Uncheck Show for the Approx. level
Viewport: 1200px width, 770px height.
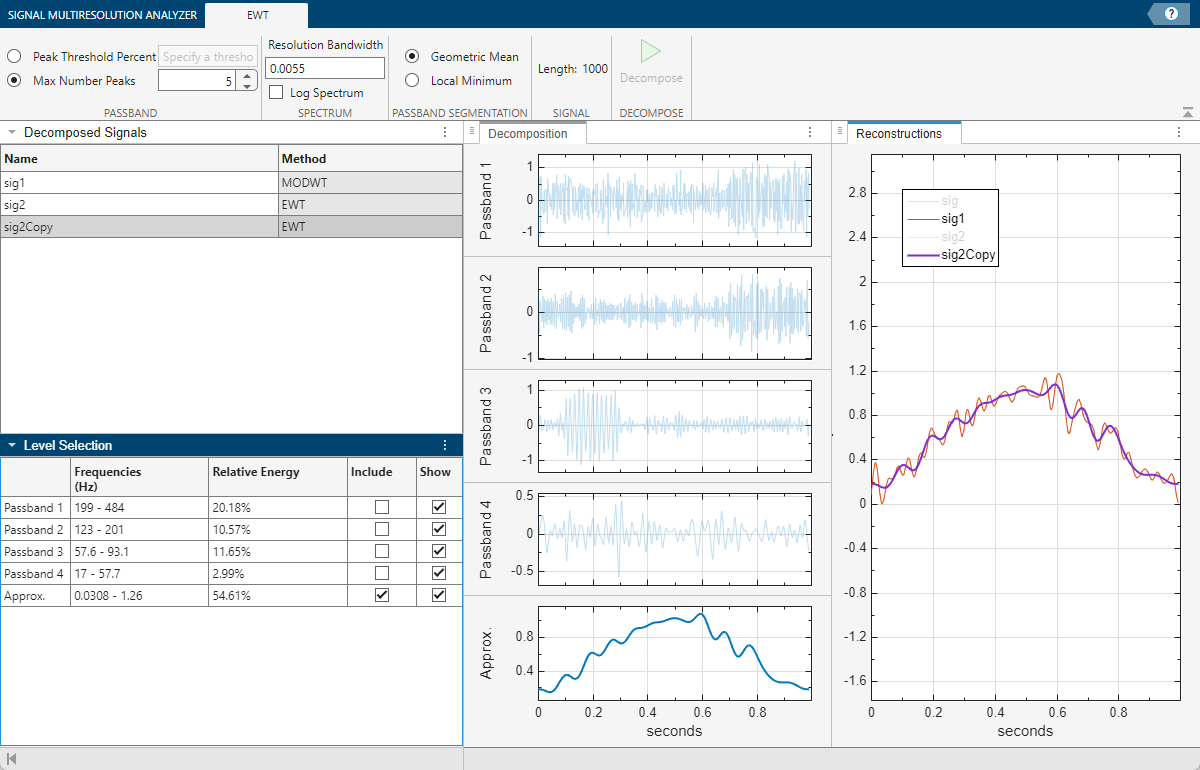click(x=437, y=595)
